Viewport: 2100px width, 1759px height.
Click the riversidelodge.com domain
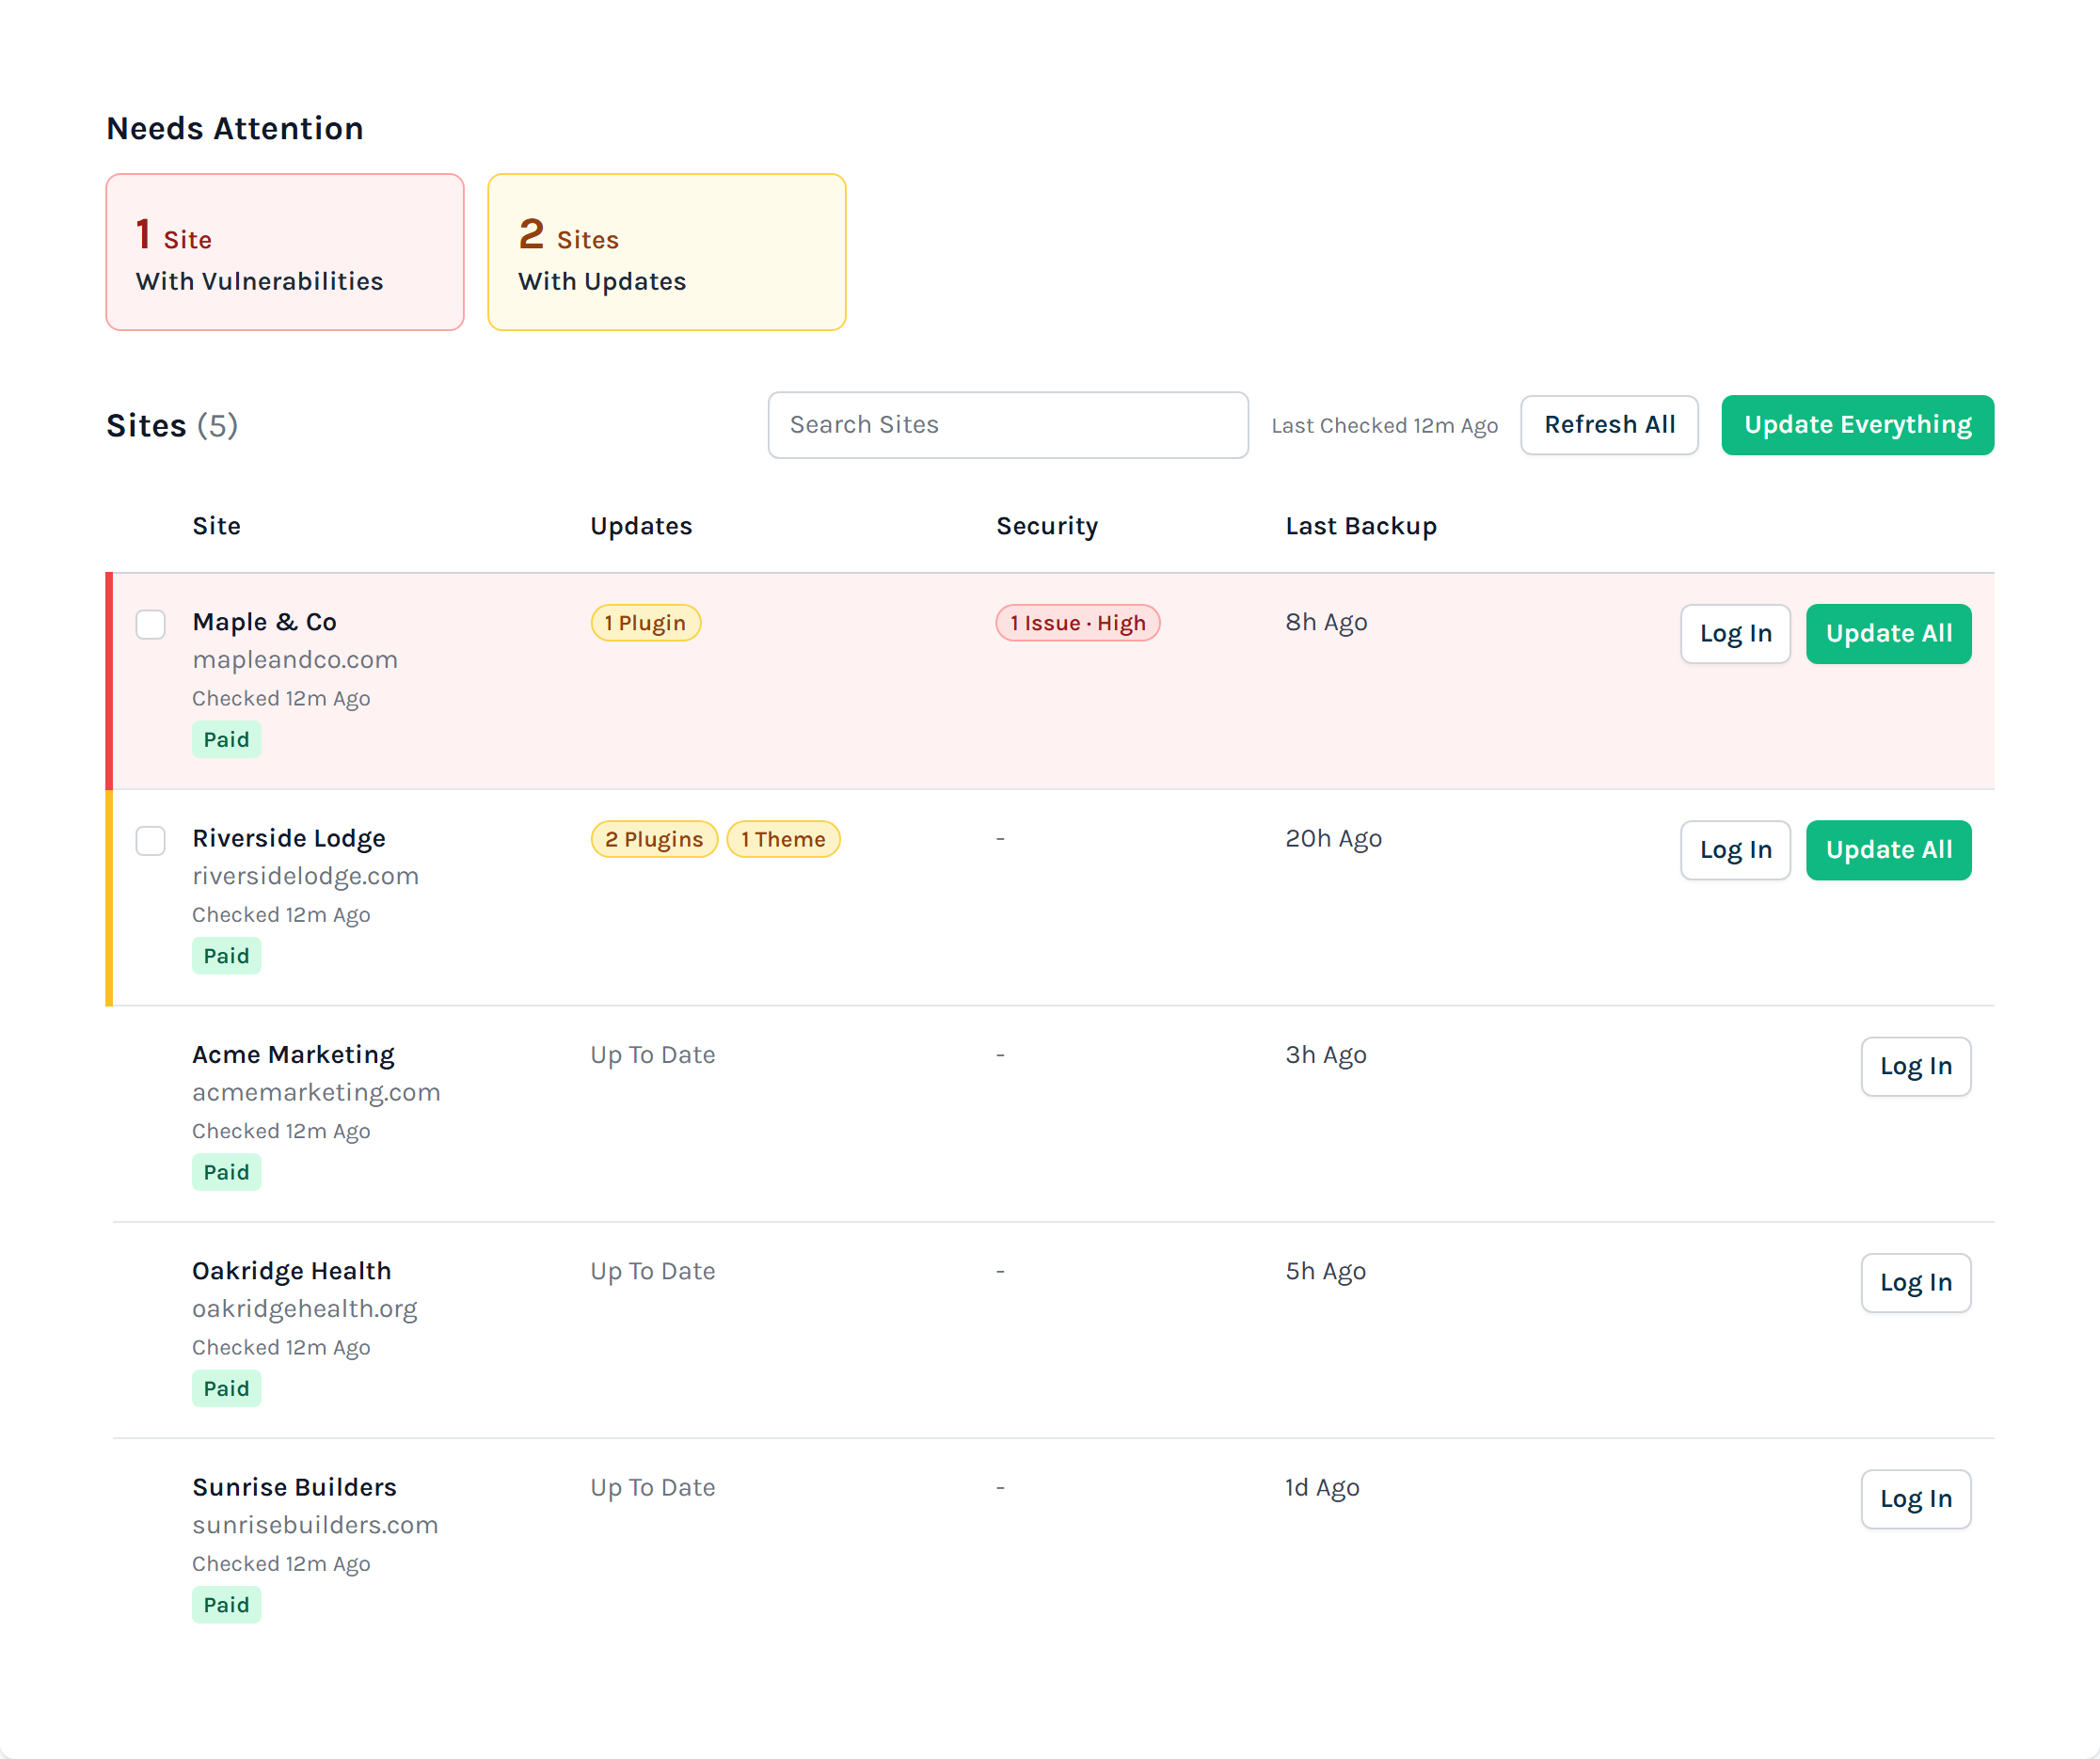click(305, 876)
